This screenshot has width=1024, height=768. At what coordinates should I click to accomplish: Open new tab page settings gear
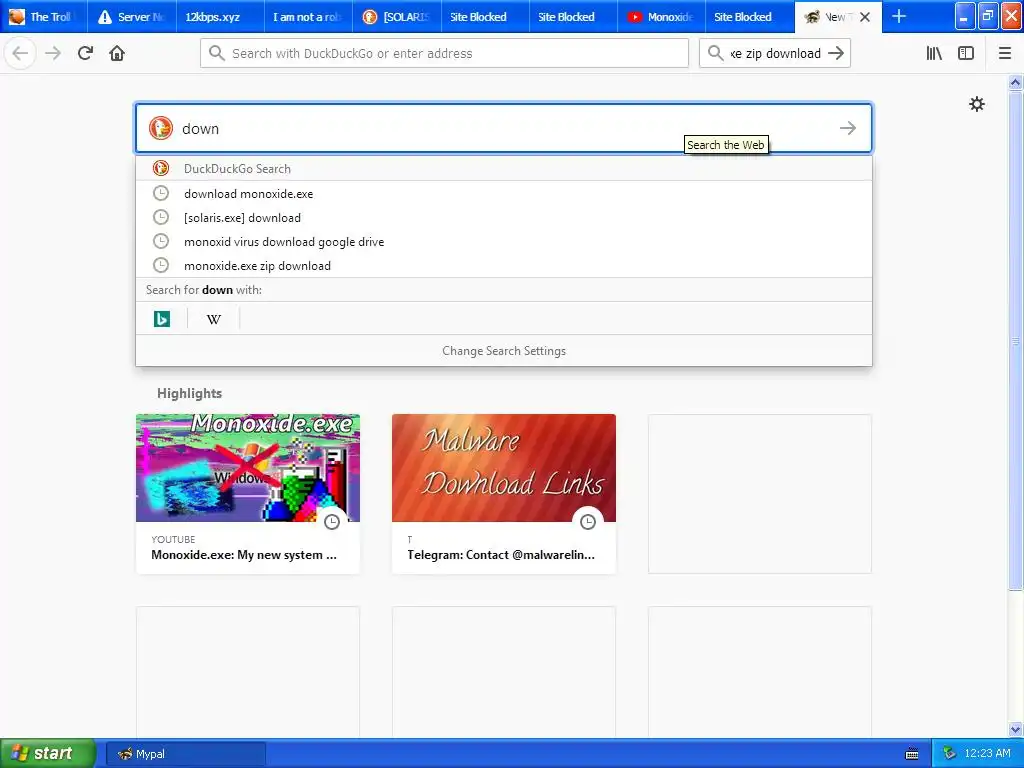pos(977,104)
